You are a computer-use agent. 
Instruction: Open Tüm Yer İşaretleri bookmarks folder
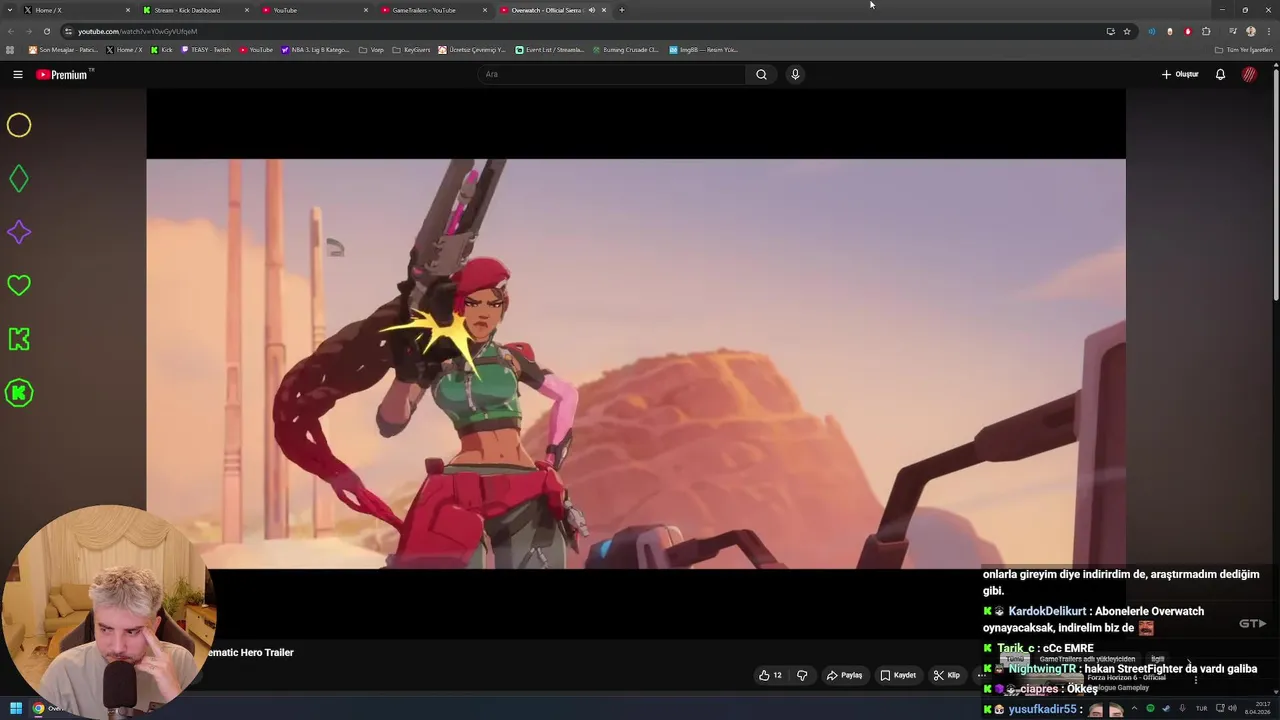click(x=1244, y=49)
